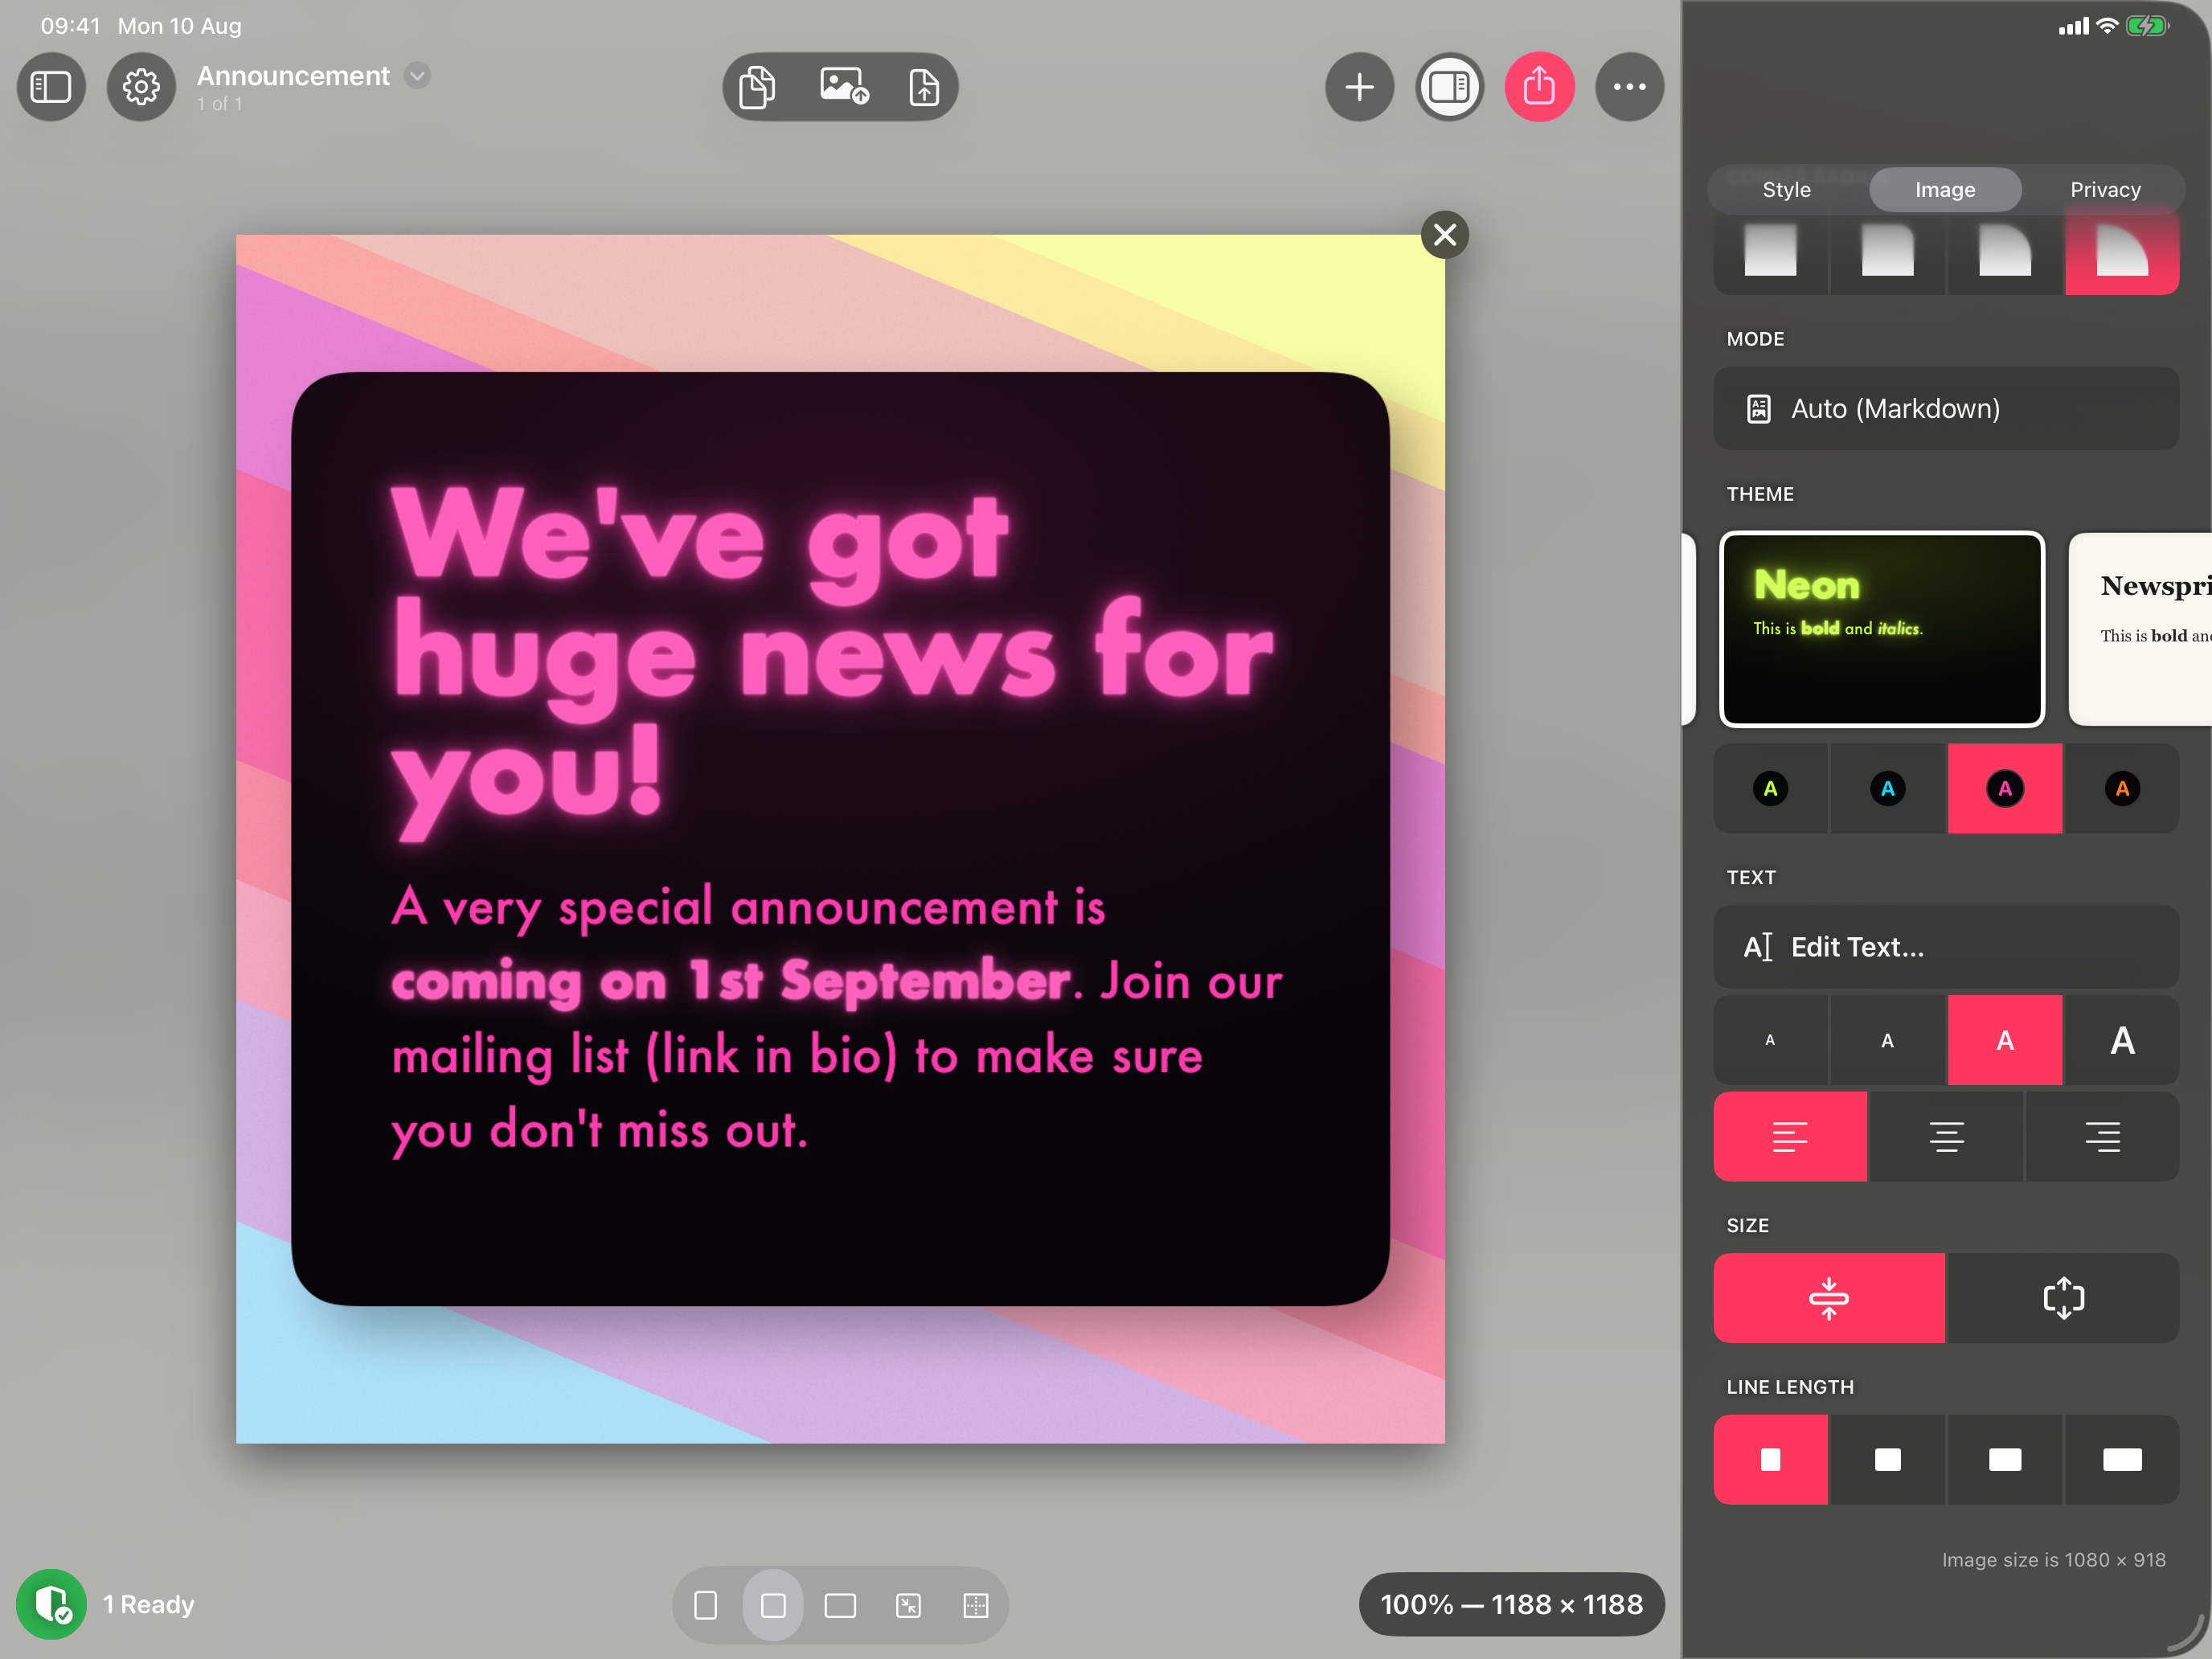
Task: Choose the narrowest line length
Action: click(1771, 1460)
